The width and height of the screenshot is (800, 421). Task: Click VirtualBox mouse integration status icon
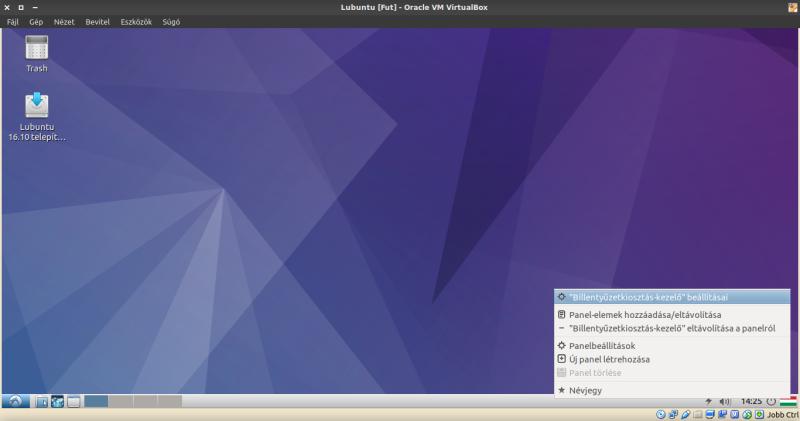[747, 414]
